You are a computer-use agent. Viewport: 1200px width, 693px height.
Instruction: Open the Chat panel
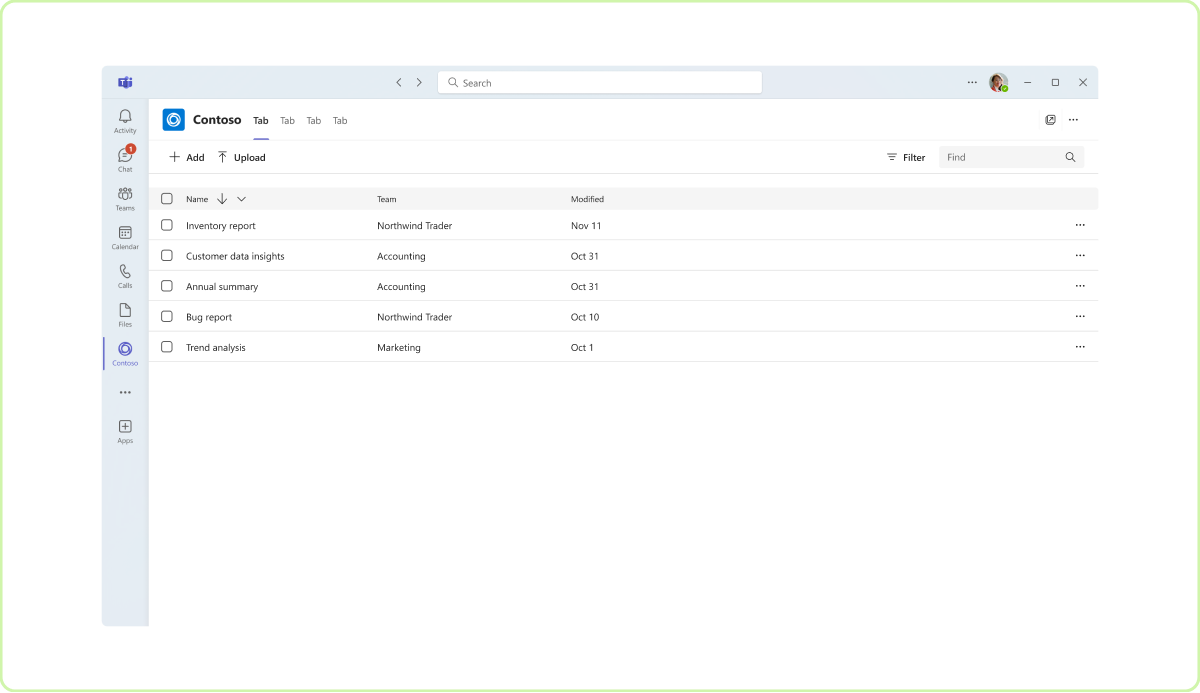tap(124, 159)
